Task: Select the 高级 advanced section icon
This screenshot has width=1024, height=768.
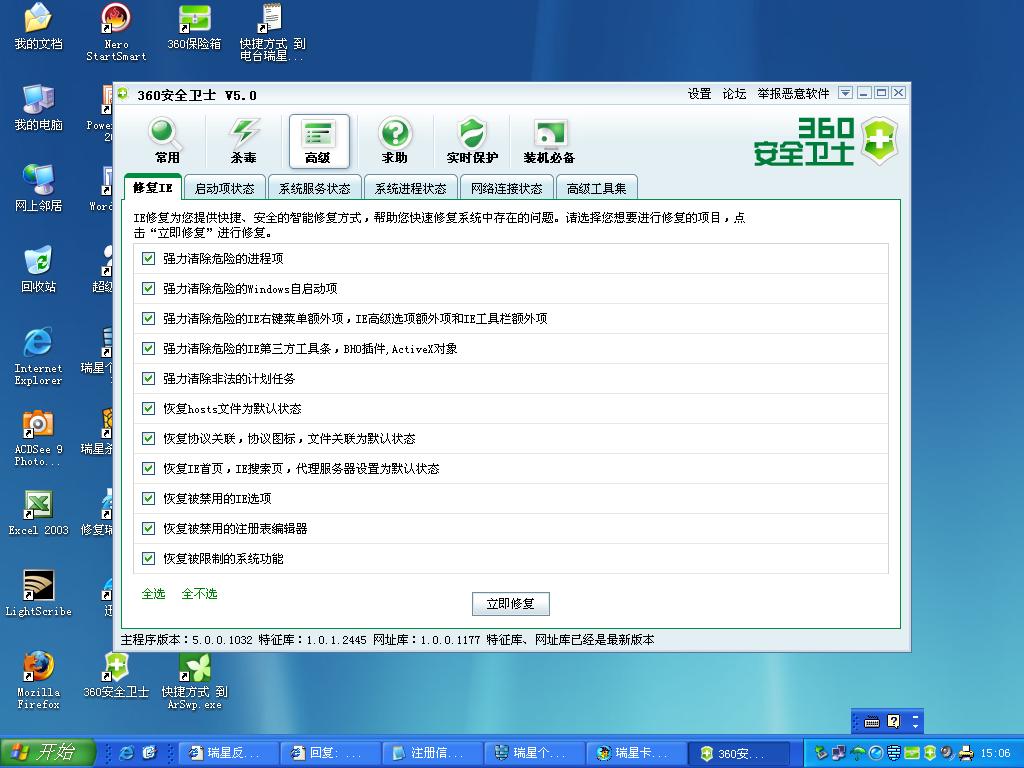Action: coord(319,141)
